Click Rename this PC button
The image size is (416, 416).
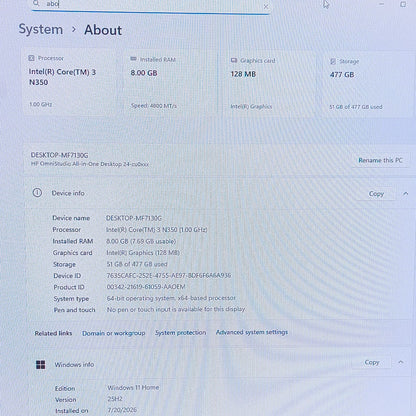pyautogui.click(x=380, y=160)
